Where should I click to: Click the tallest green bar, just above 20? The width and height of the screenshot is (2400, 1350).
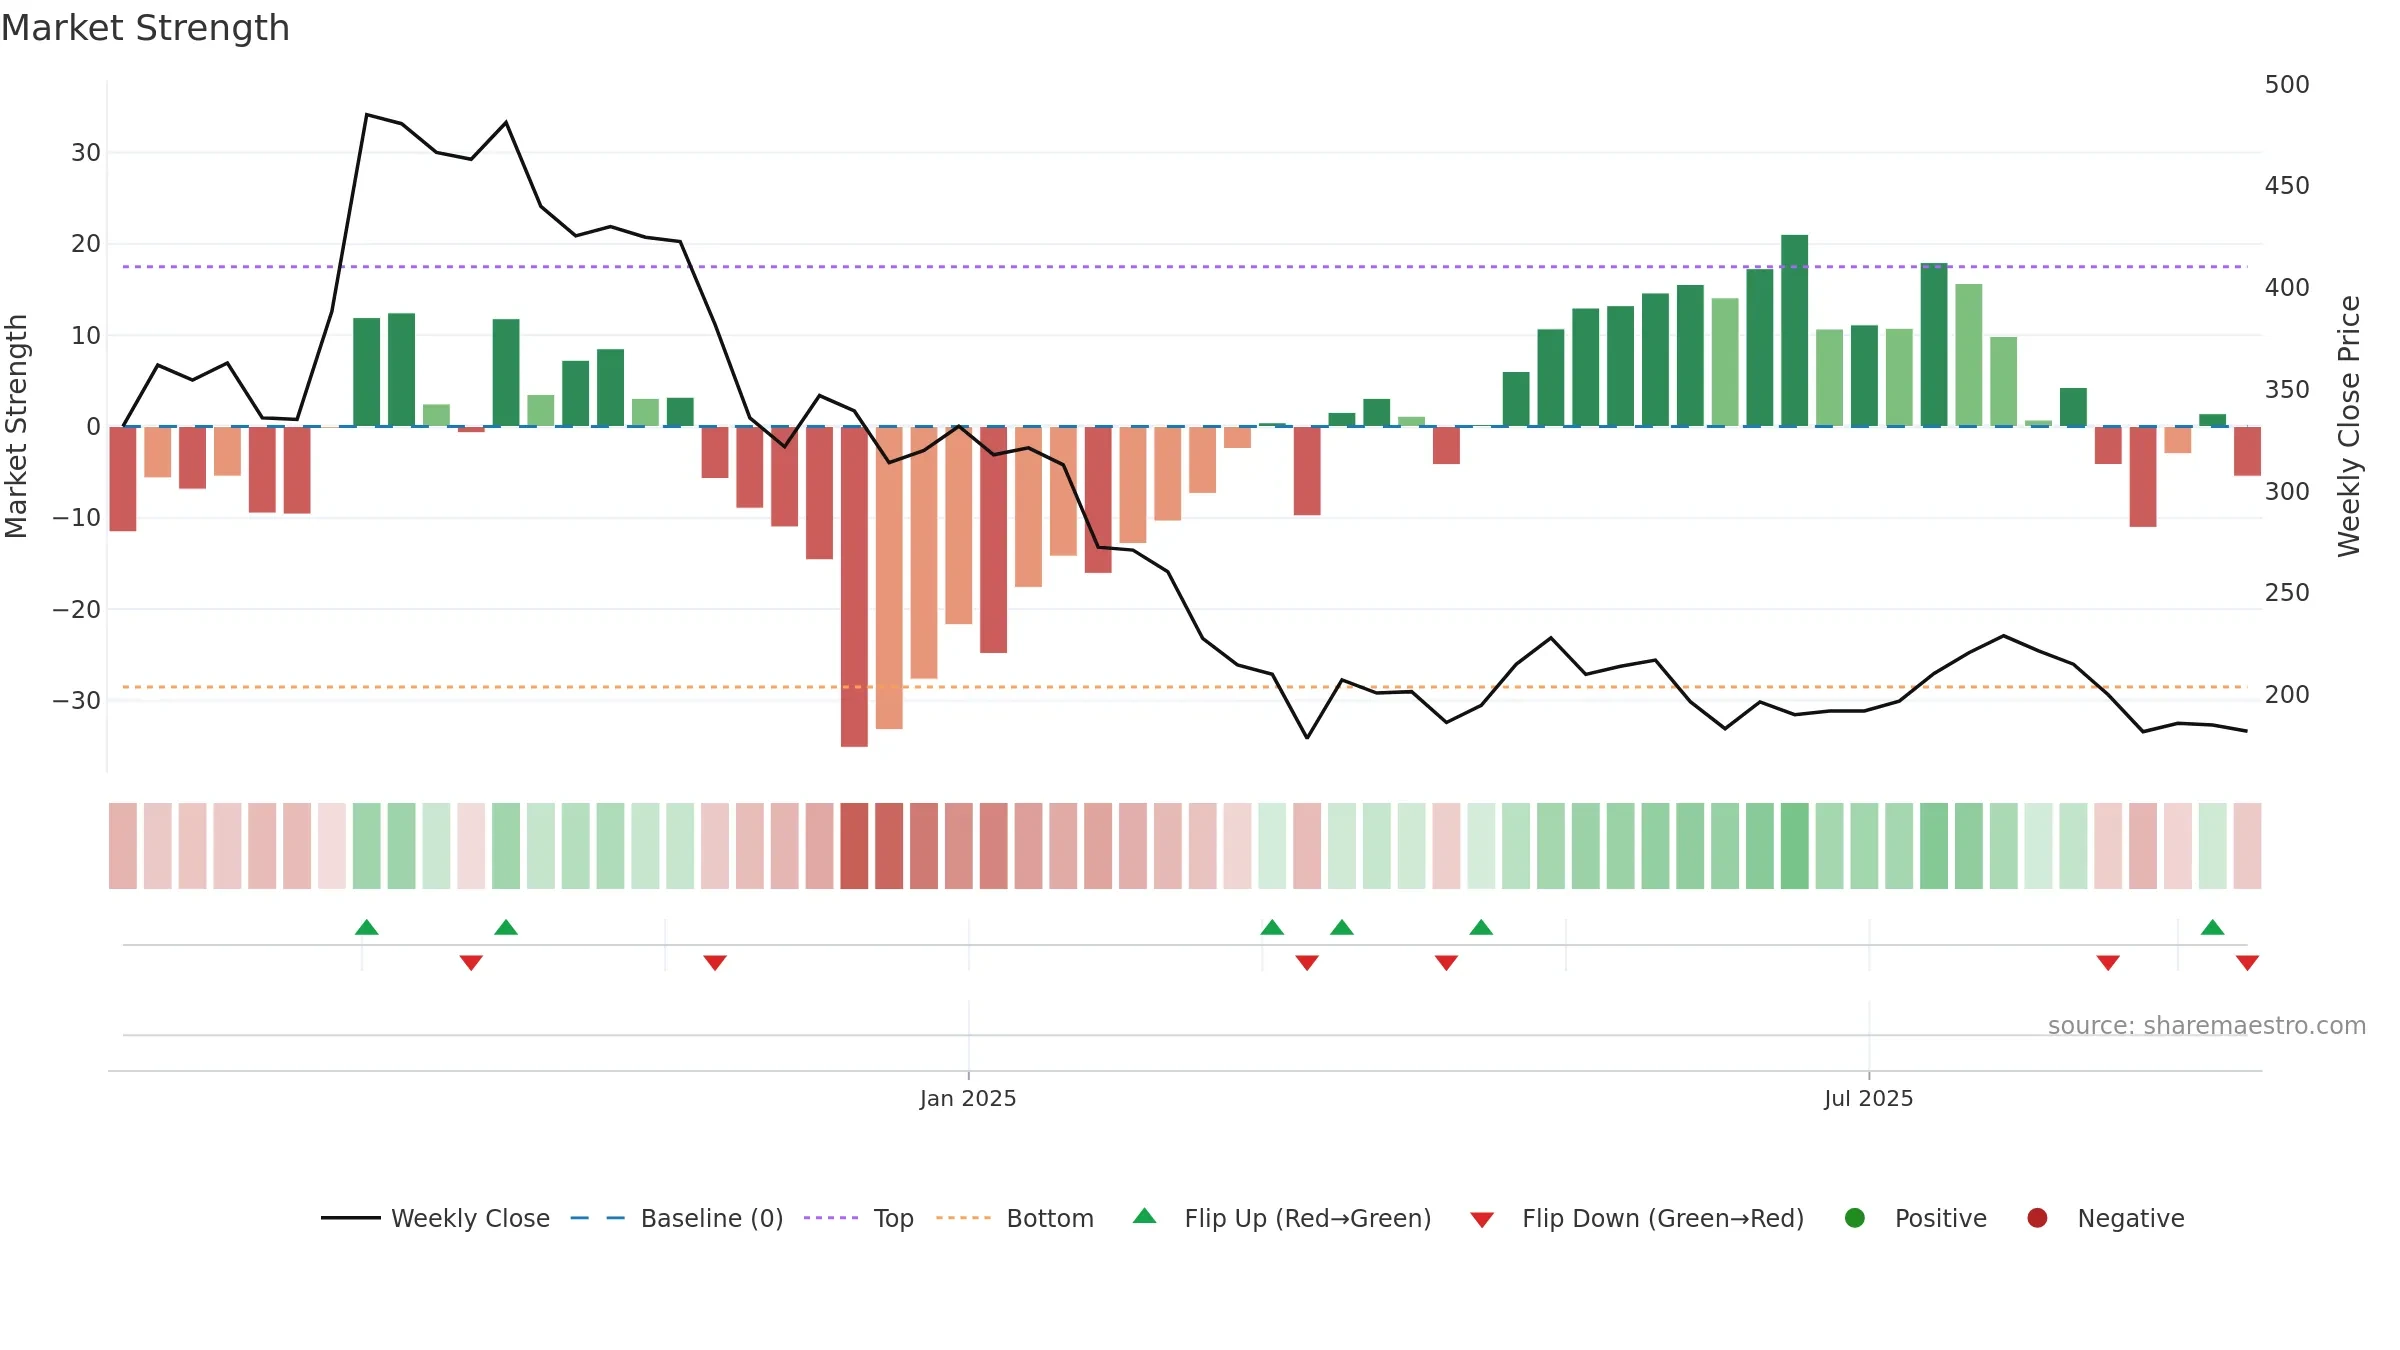[x=1794, y=330]
